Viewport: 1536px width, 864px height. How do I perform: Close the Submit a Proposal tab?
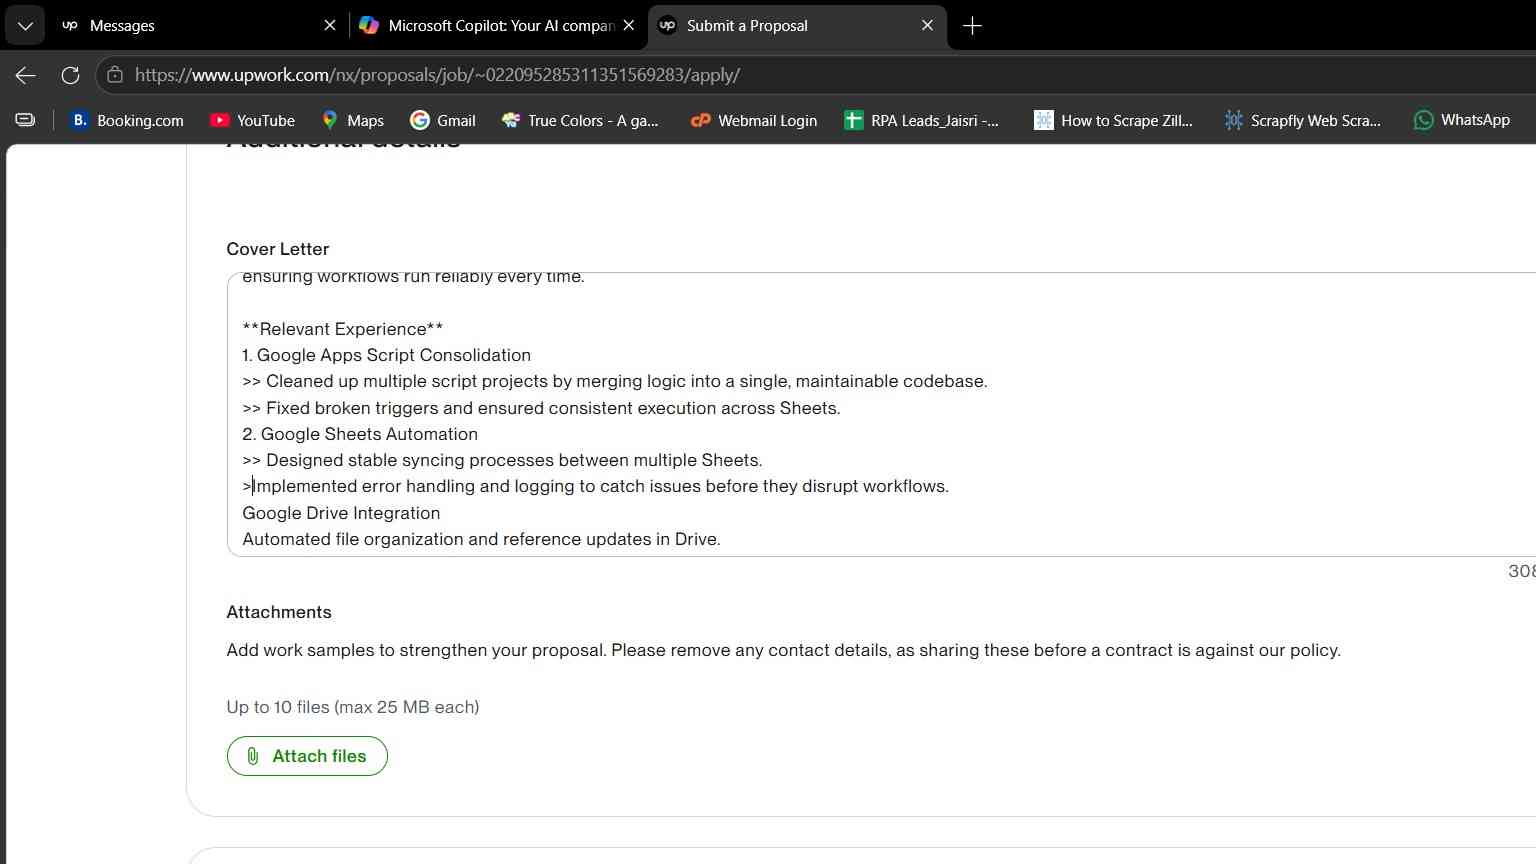(x=927, y=25)
